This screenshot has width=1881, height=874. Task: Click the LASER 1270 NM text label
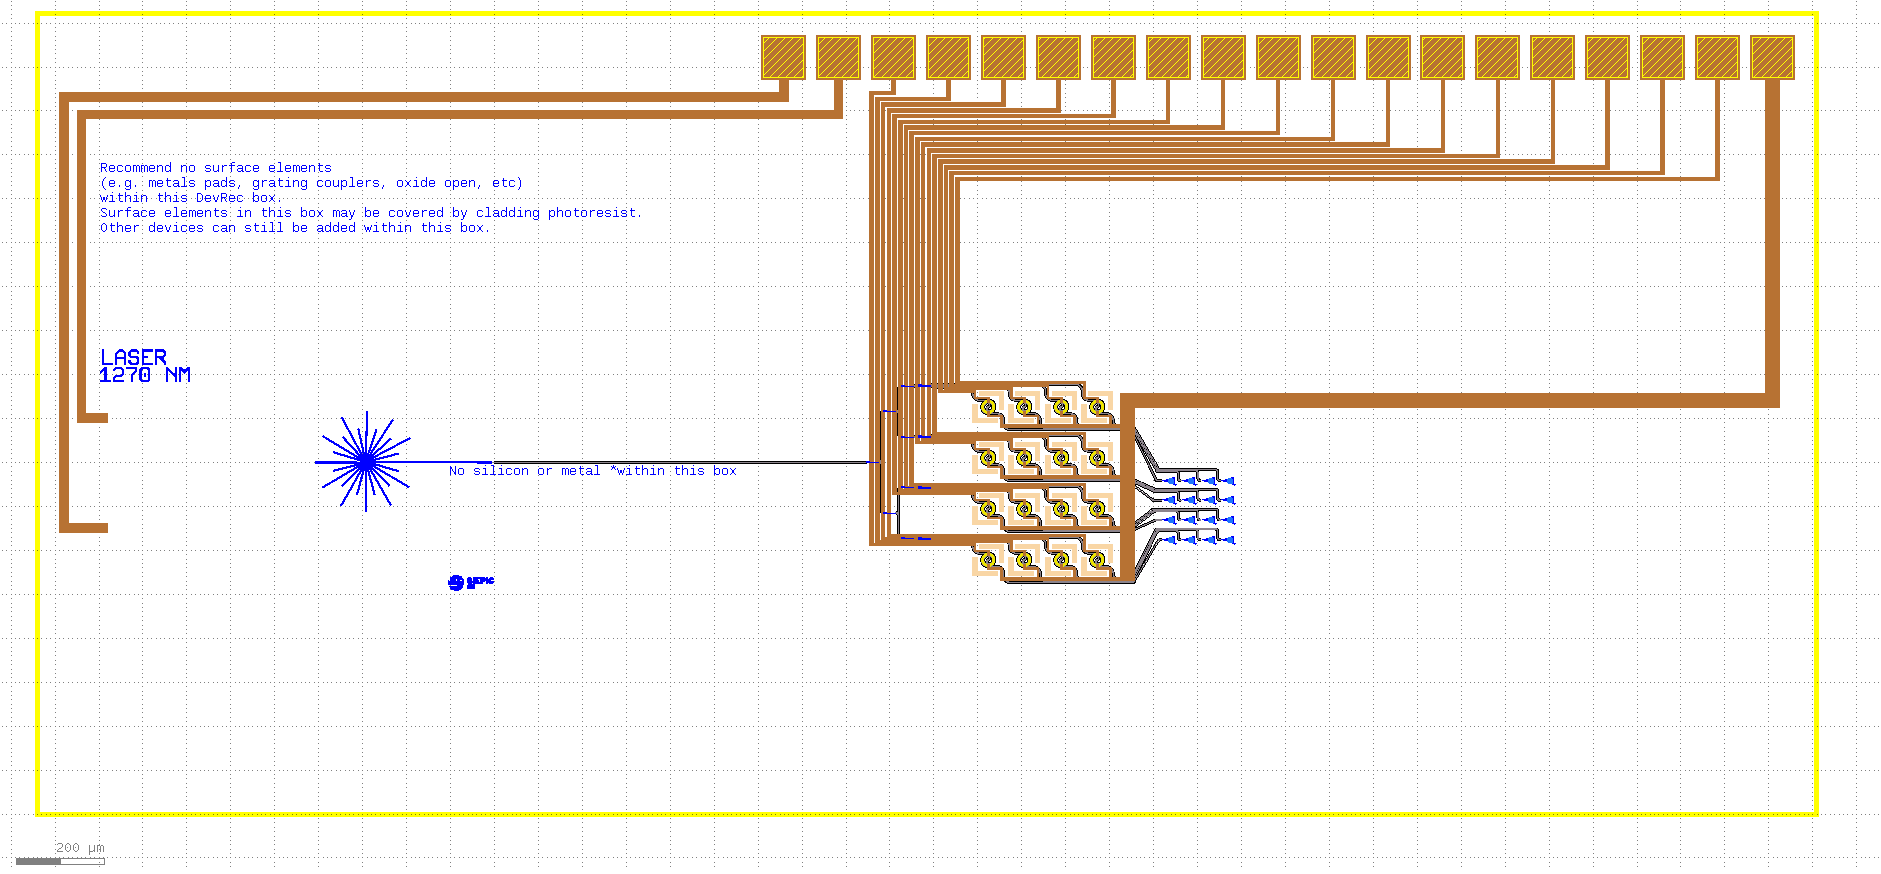(145, 366)
